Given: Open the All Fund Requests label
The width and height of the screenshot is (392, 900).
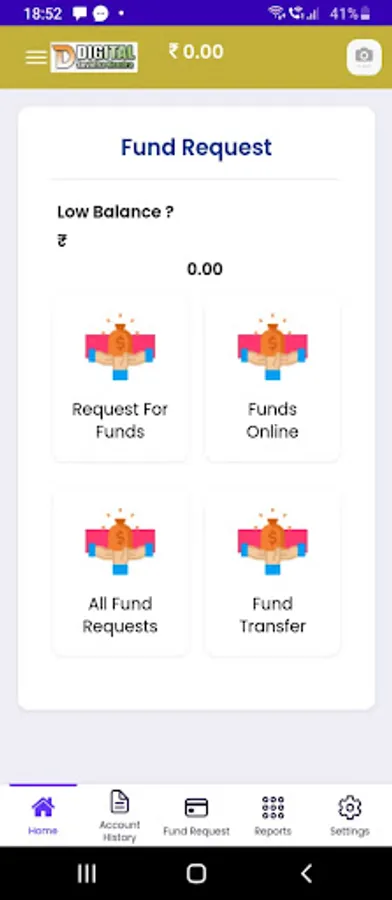Looking at the screenshot, I should pyautogui.click(x=120, y=615).
